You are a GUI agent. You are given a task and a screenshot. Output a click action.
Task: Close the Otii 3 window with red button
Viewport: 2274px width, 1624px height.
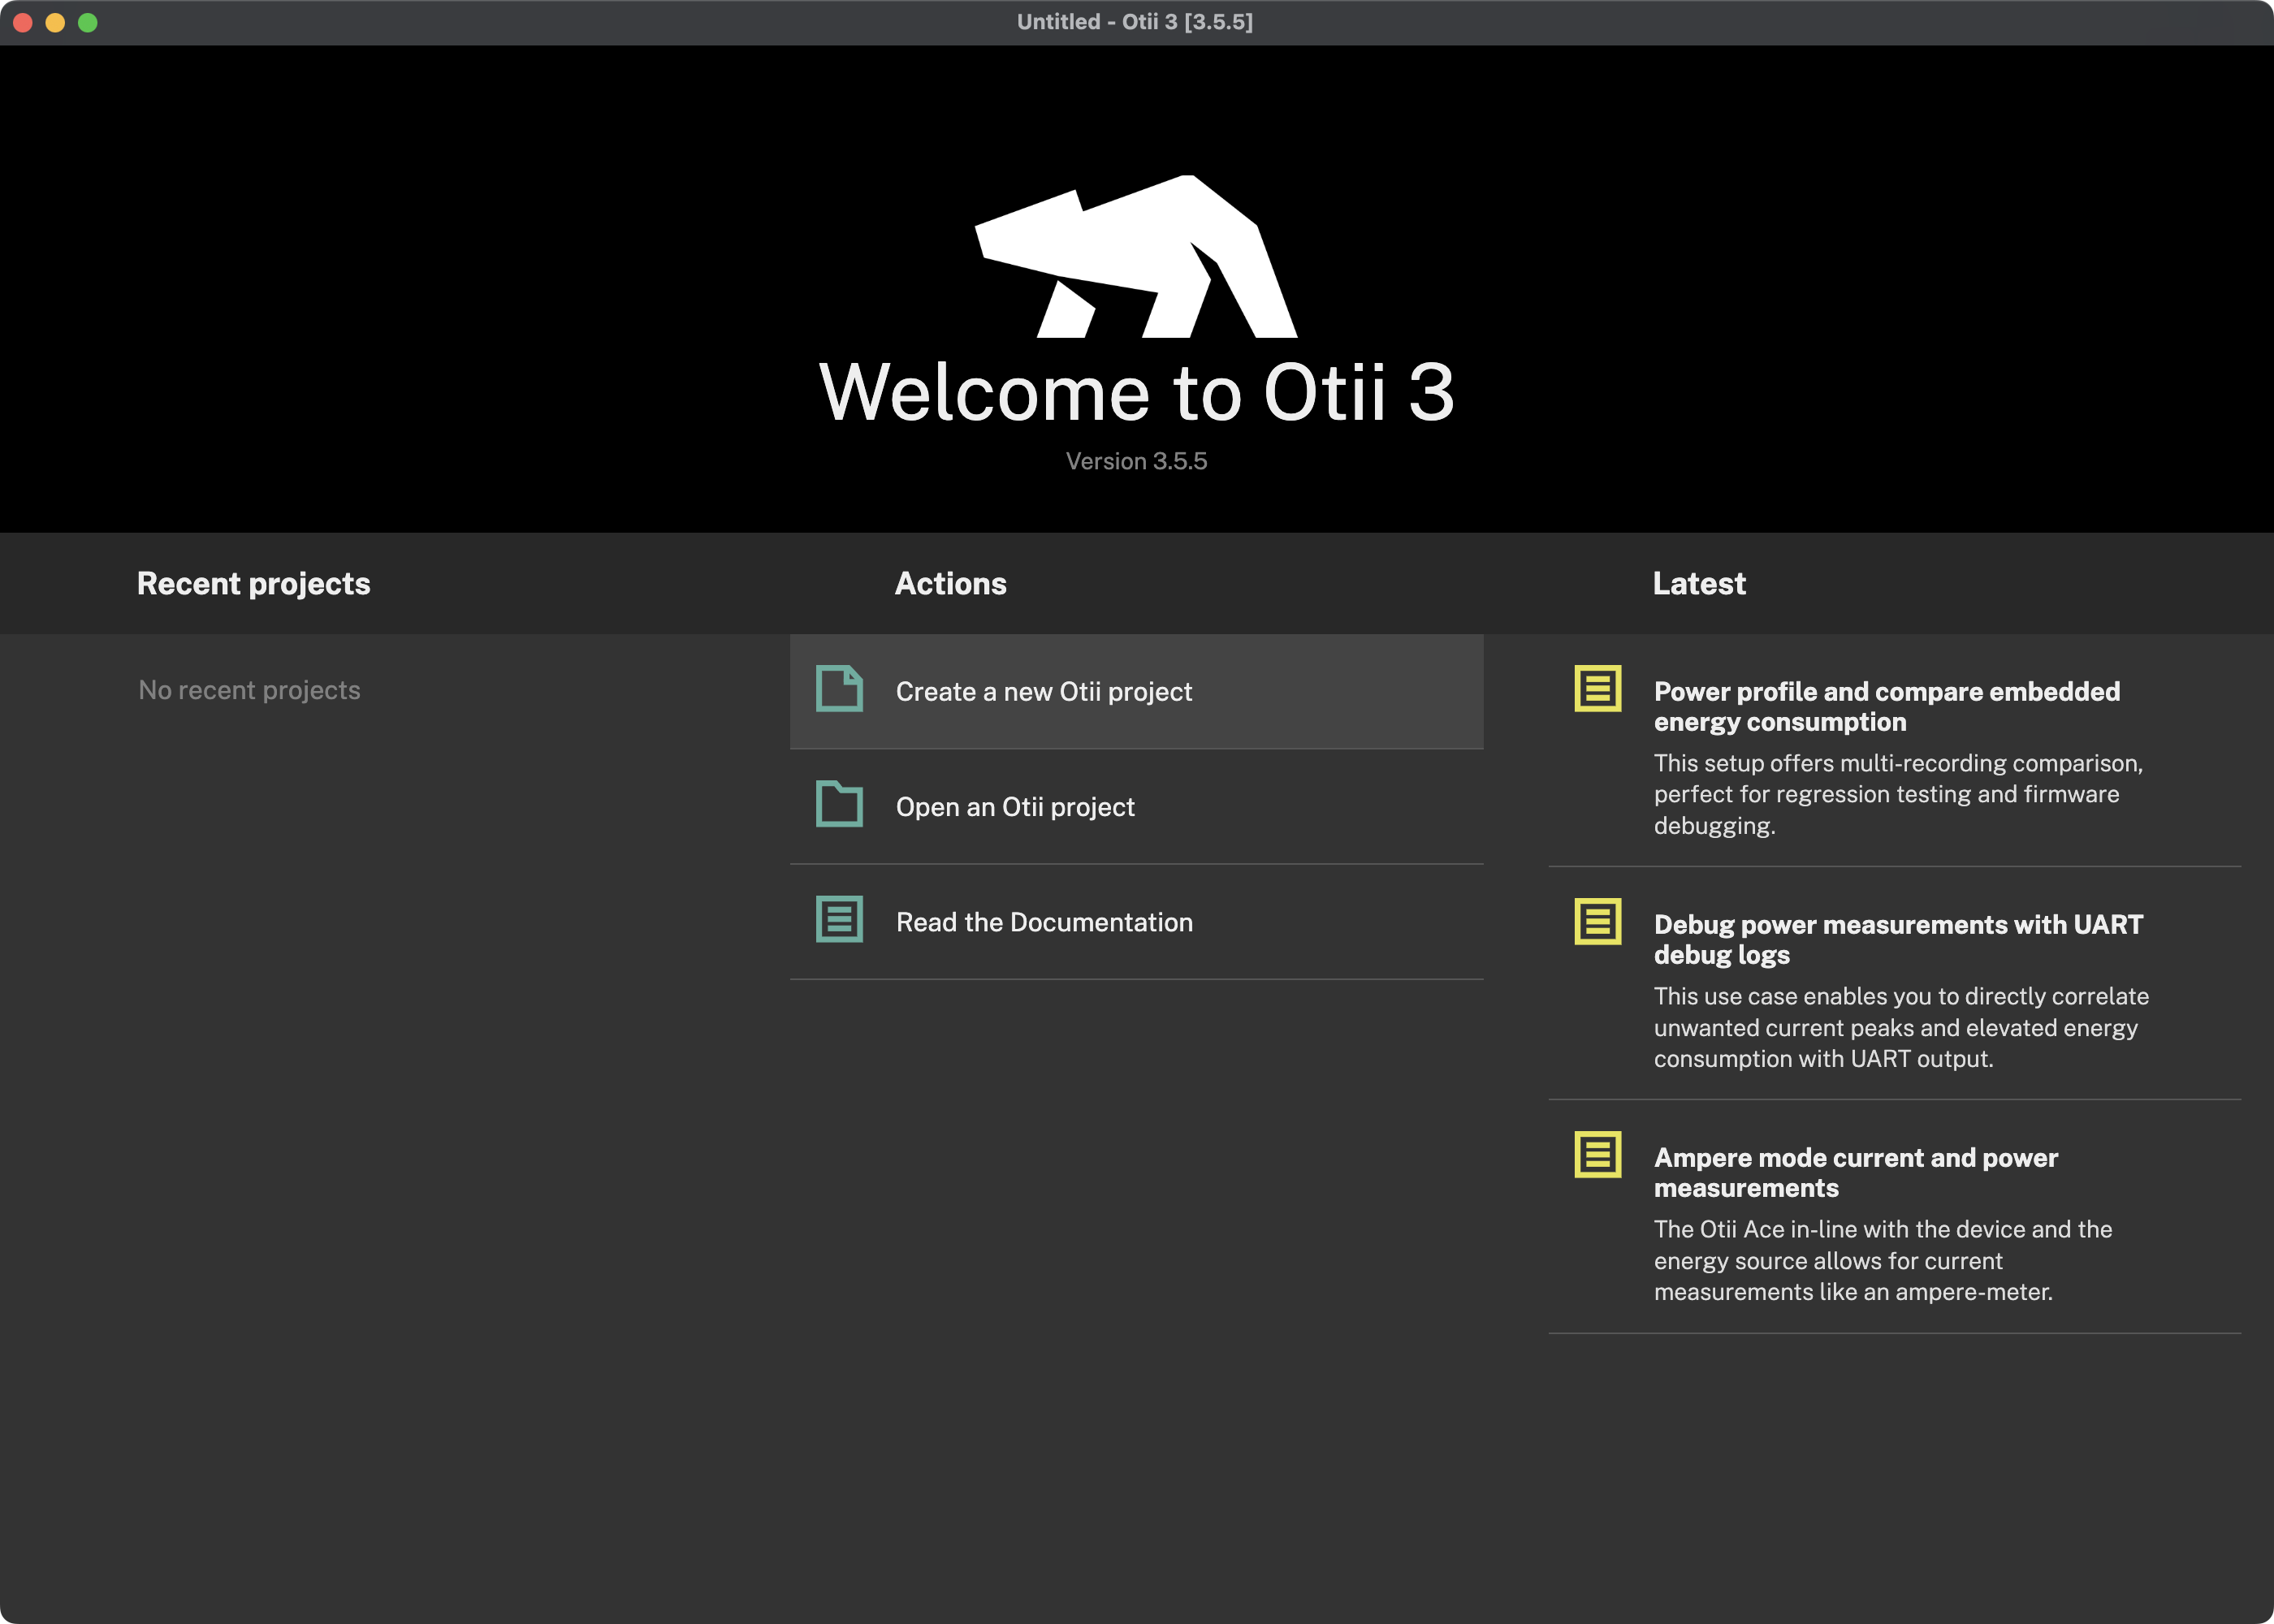coord(23,22)
